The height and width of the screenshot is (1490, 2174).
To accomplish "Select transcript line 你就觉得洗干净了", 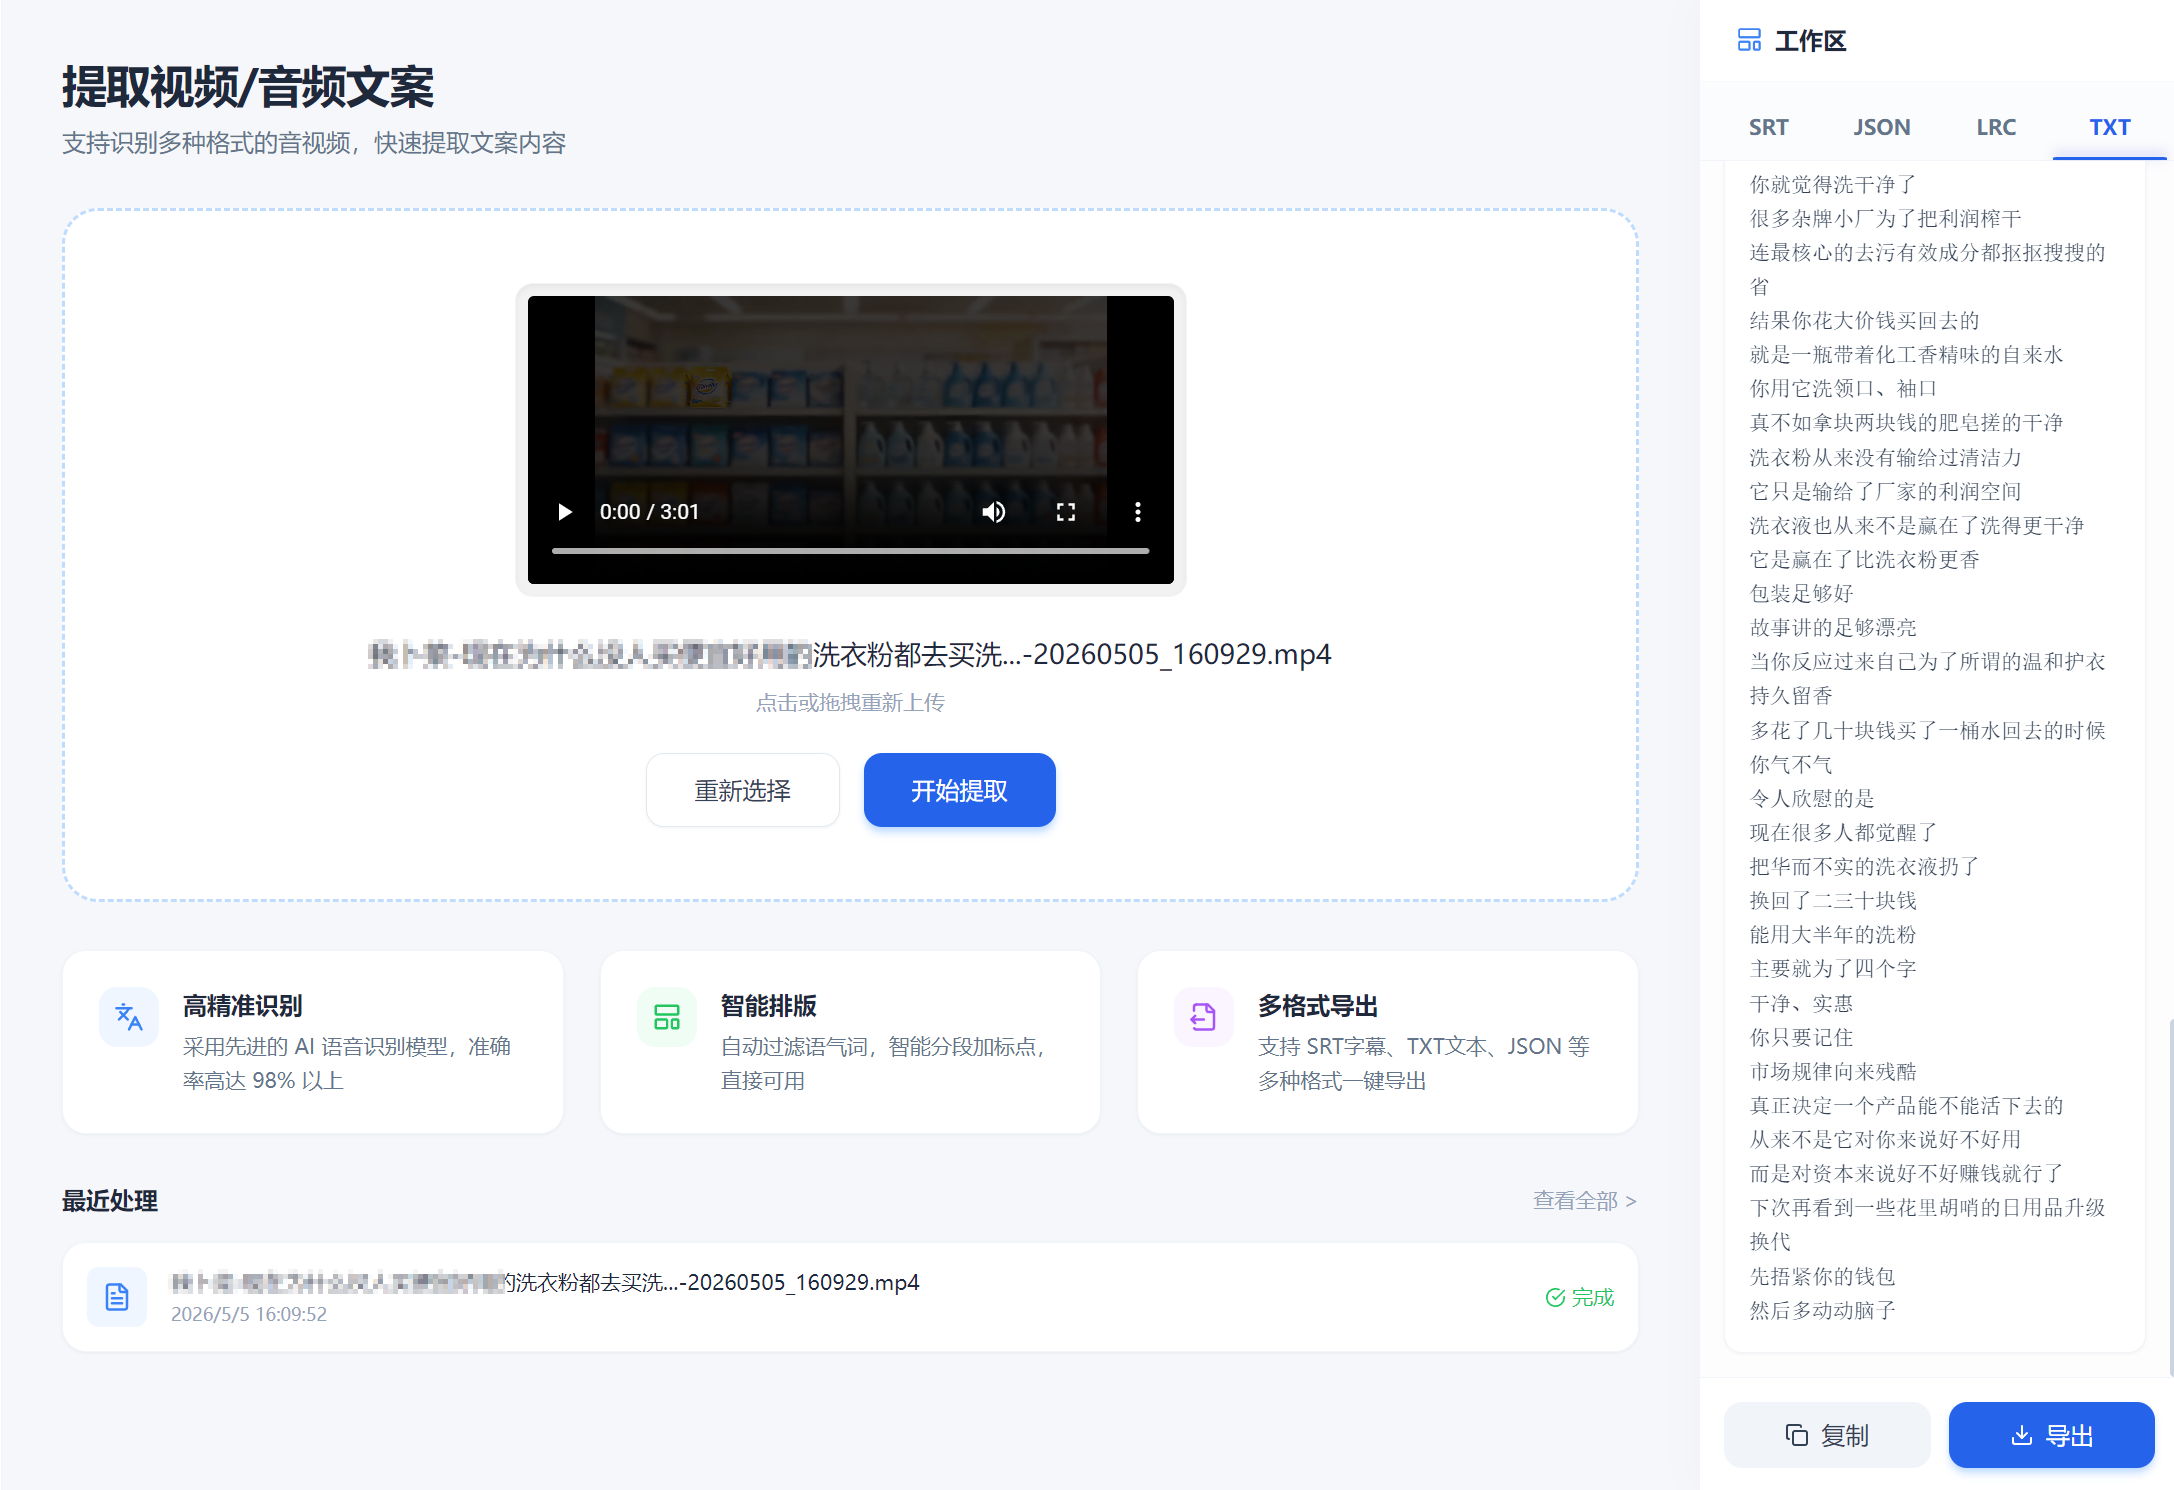I will tap(1833, 184).
